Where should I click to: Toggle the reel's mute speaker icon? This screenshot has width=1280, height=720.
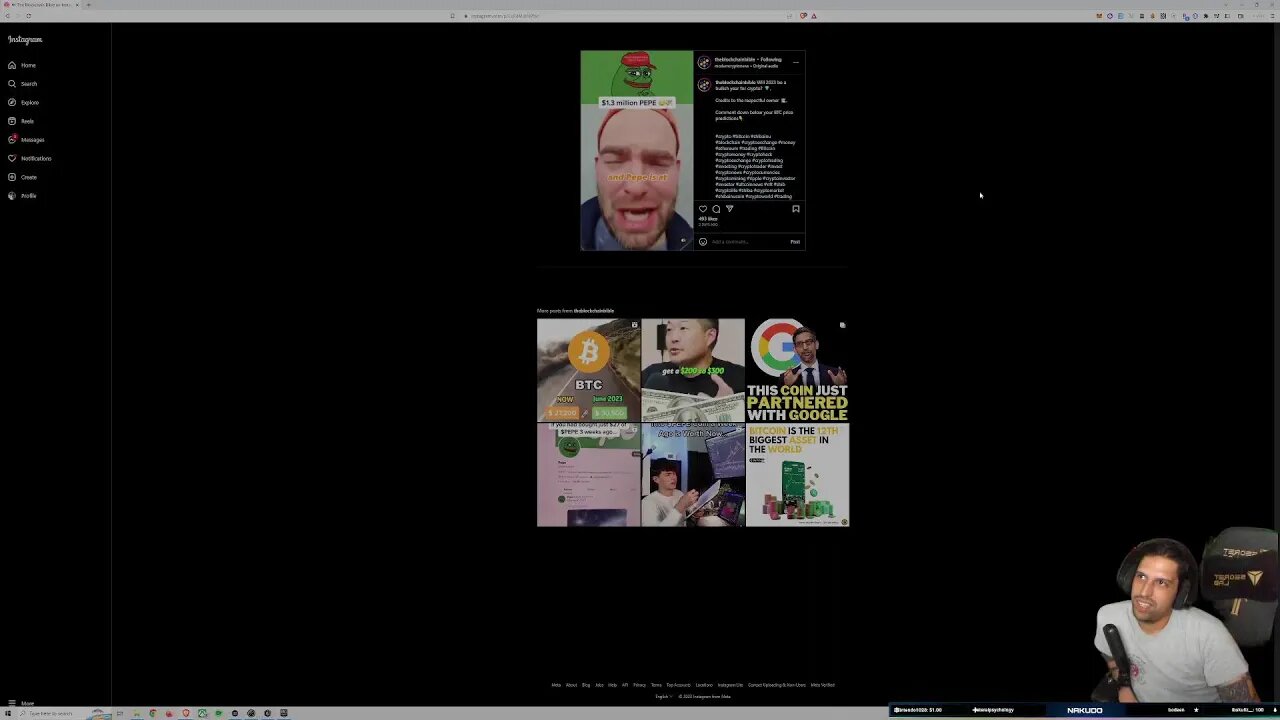(684, 240)
